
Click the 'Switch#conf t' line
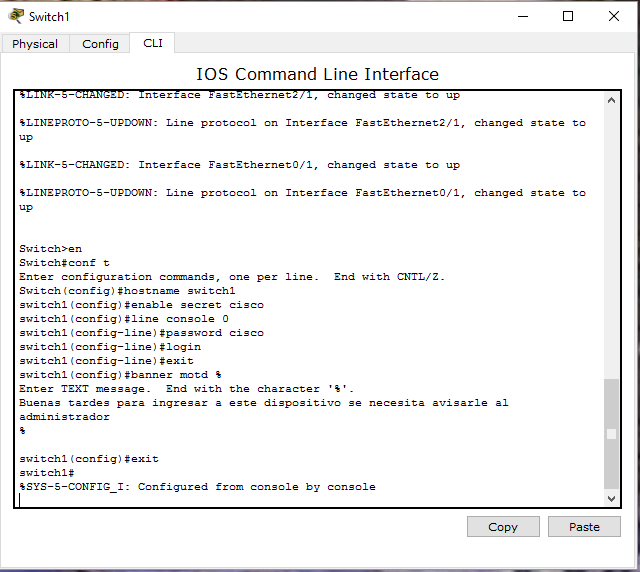[x=64, y=263]
